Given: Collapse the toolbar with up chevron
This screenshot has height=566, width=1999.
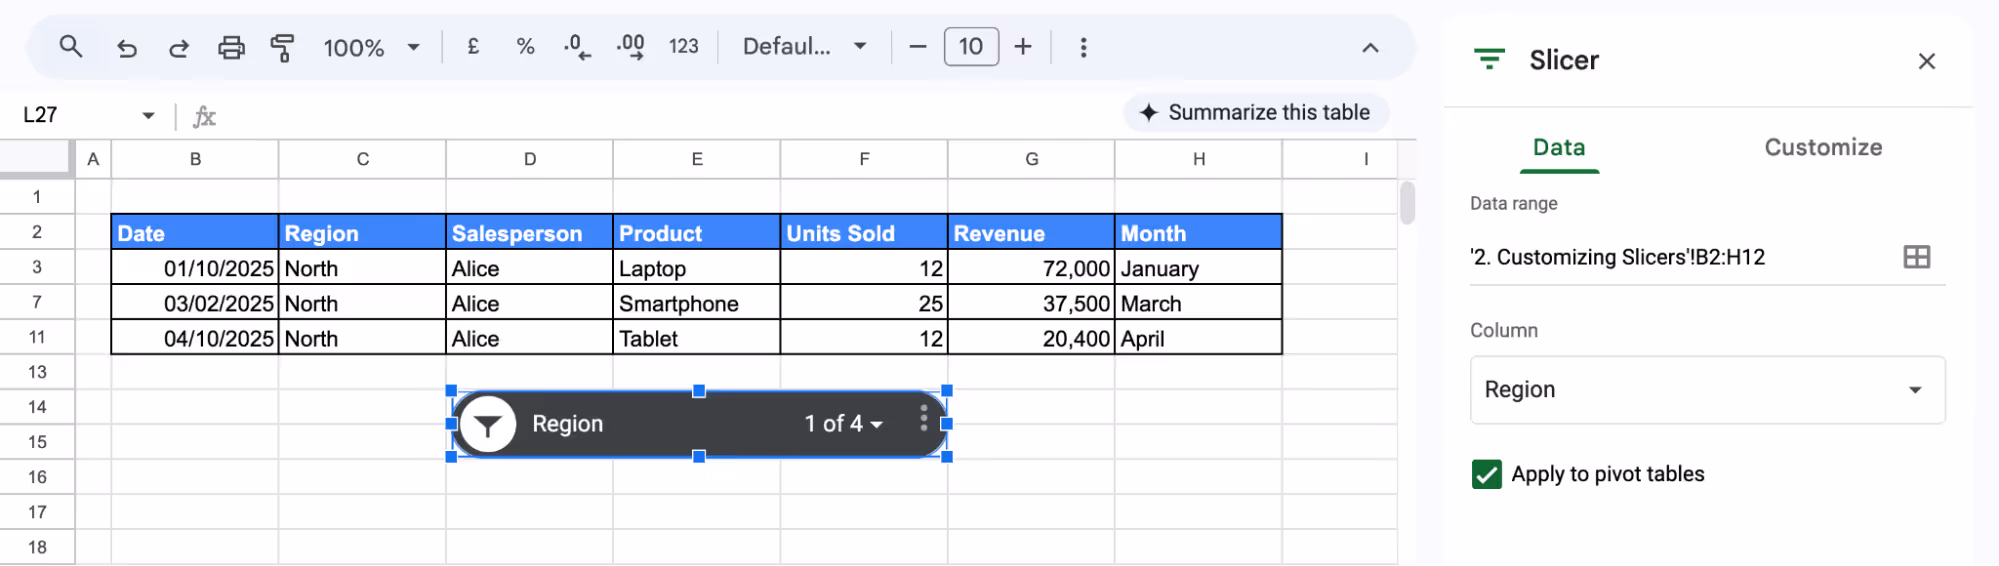Looking at the screenshot, I should pyautogui.click(x=1370, y=47).
